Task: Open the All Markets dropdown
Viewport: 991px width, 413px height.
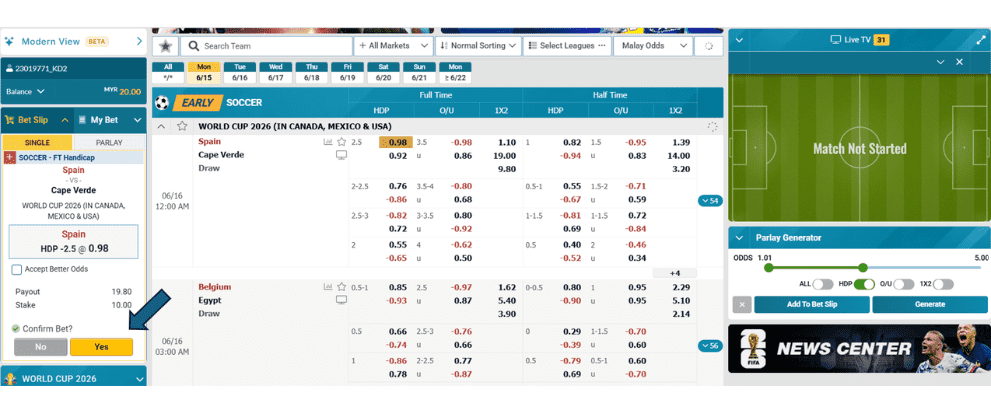Action: tap(393, 46)
